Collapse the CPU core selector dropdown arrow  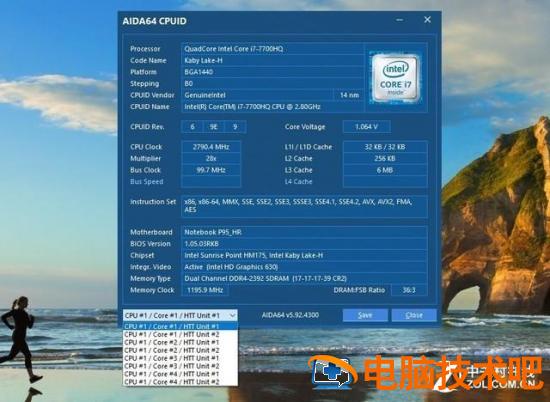coord(232,315)
